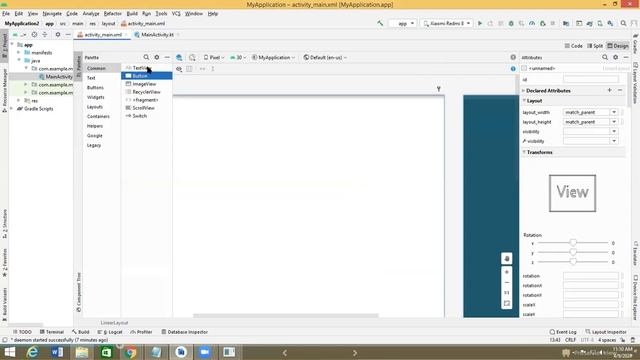
Task: Open the Default (en-us) locale dropdown
Action: click(x=325, y=58)
